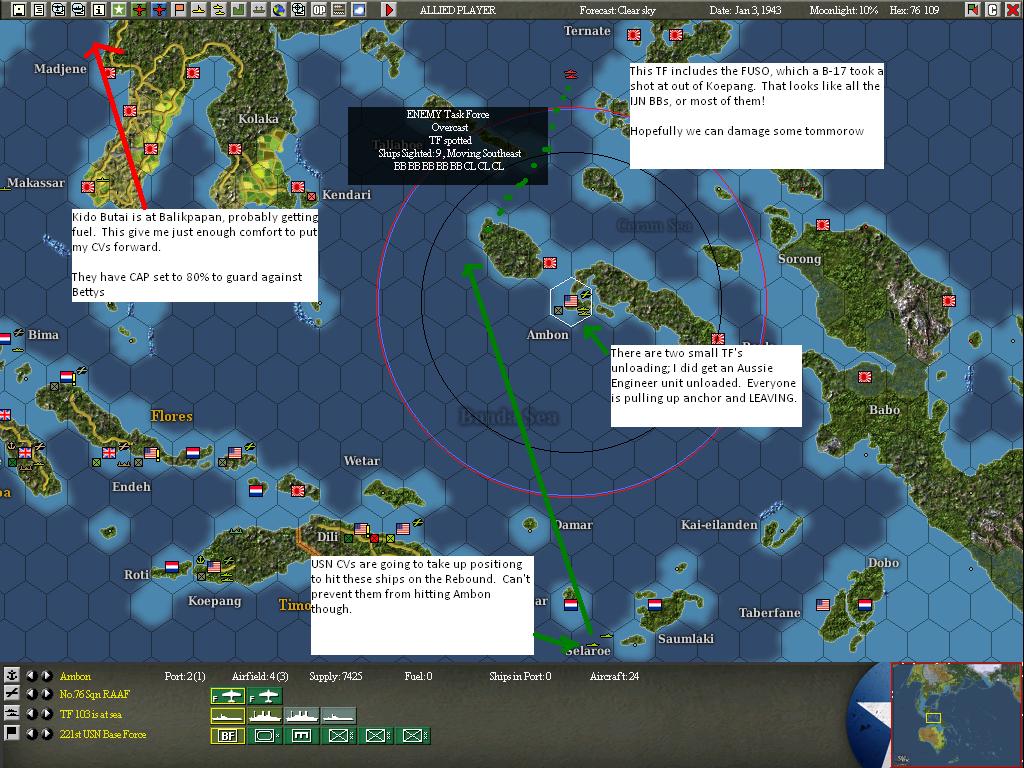Screen dimensions: 1024x768
Task: Click the anchor icon beside Ambon row
Action: [11, 675]
